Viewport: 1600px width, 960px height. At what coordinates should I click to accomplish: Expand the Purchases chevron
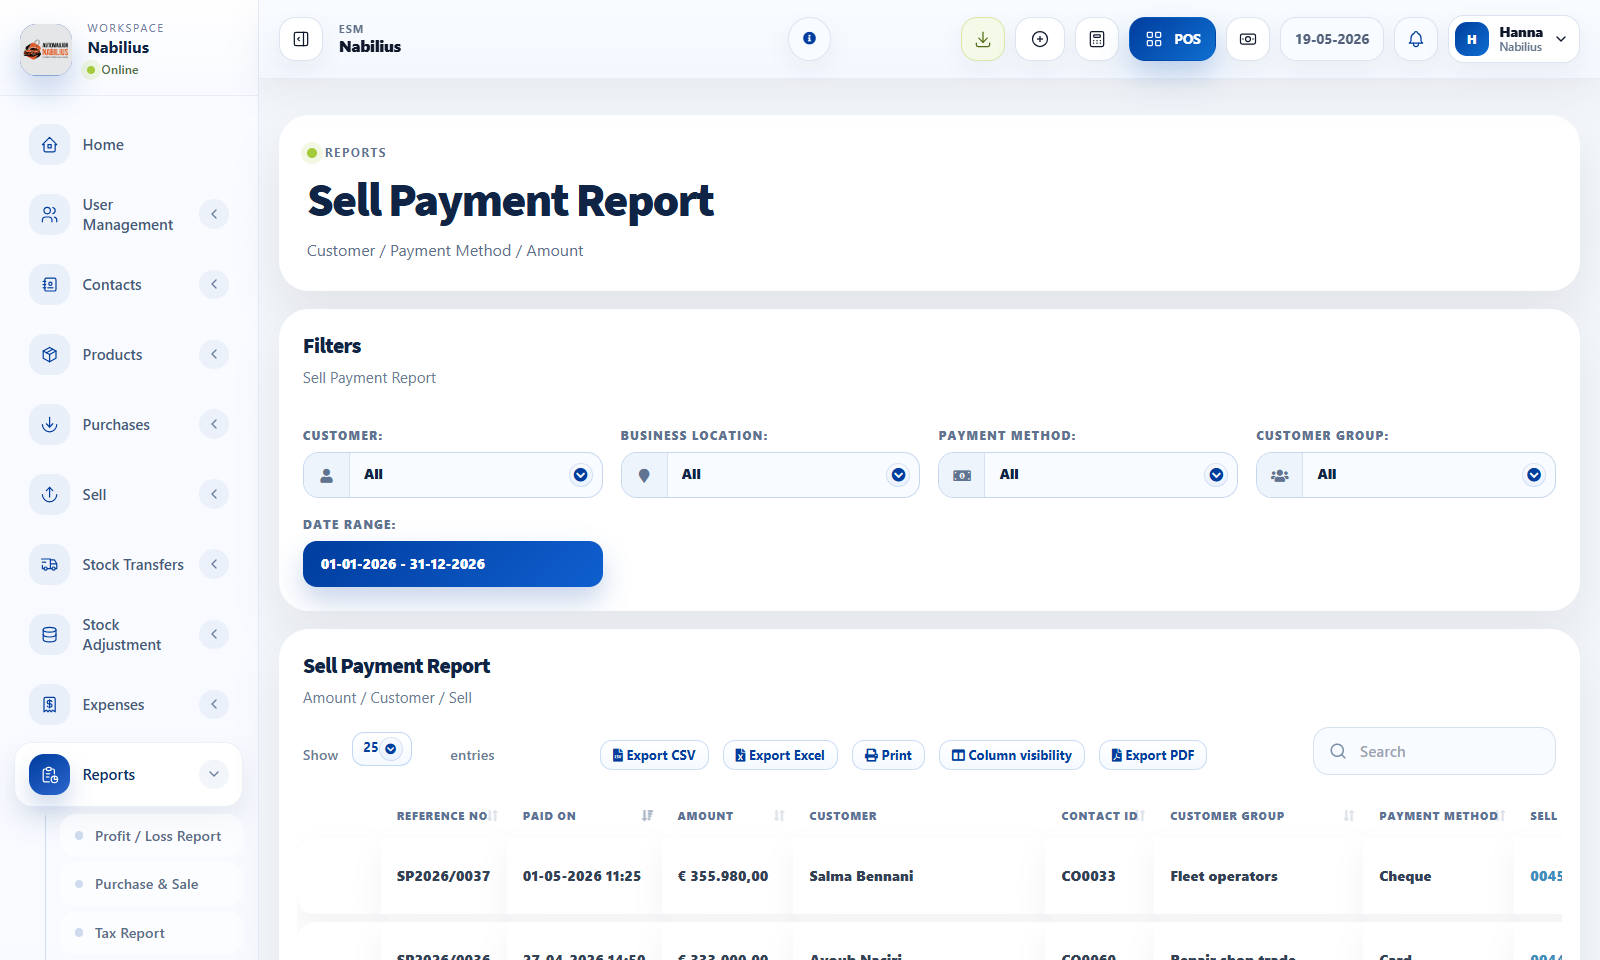[214, 424]
